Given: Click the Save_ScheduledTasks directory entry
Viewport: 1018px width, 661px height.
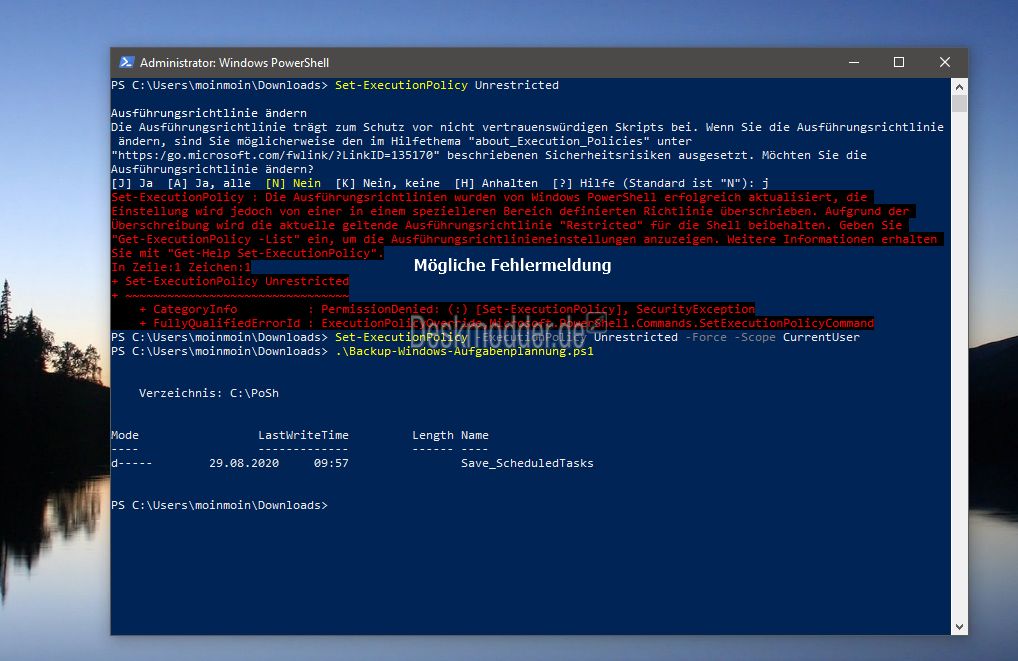Looking at the screenshot, I should [x=527, y=463].
